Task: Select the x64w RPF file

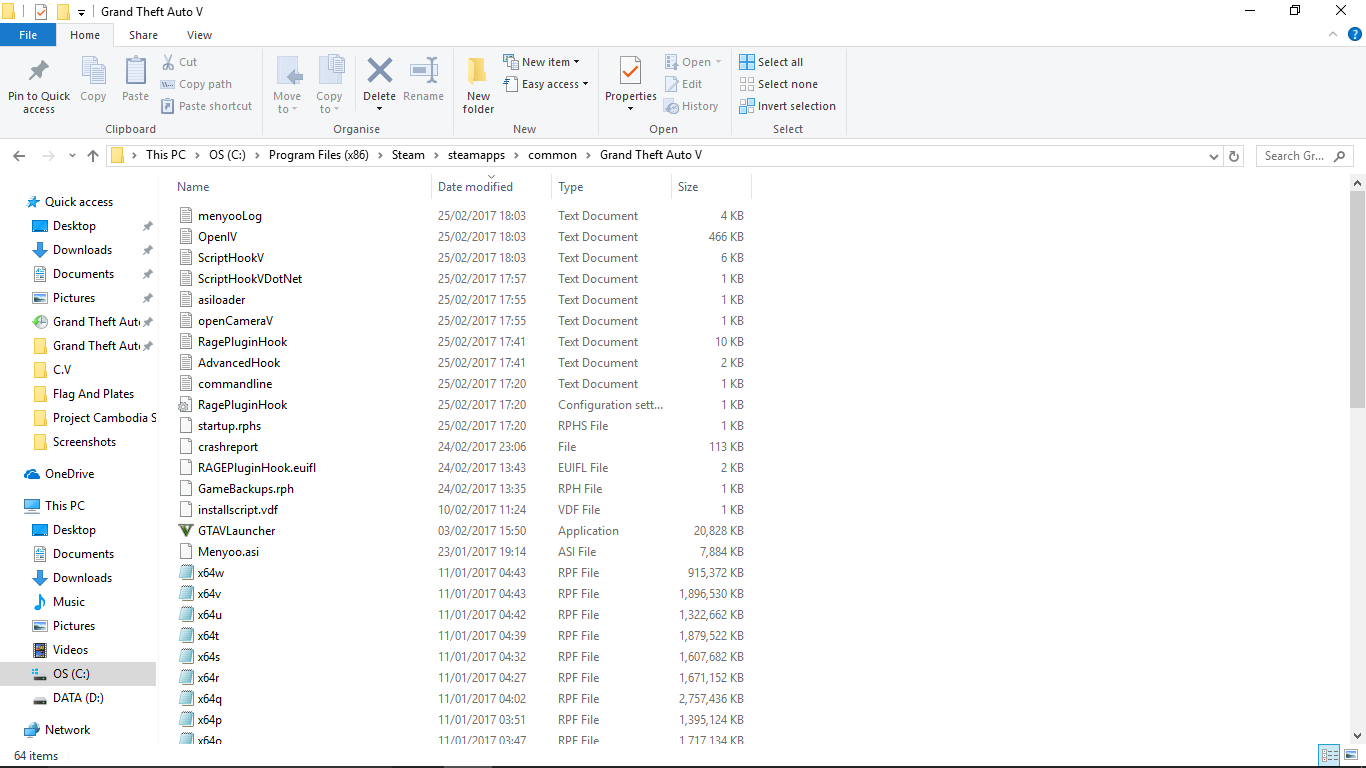Action: (210, 573)
